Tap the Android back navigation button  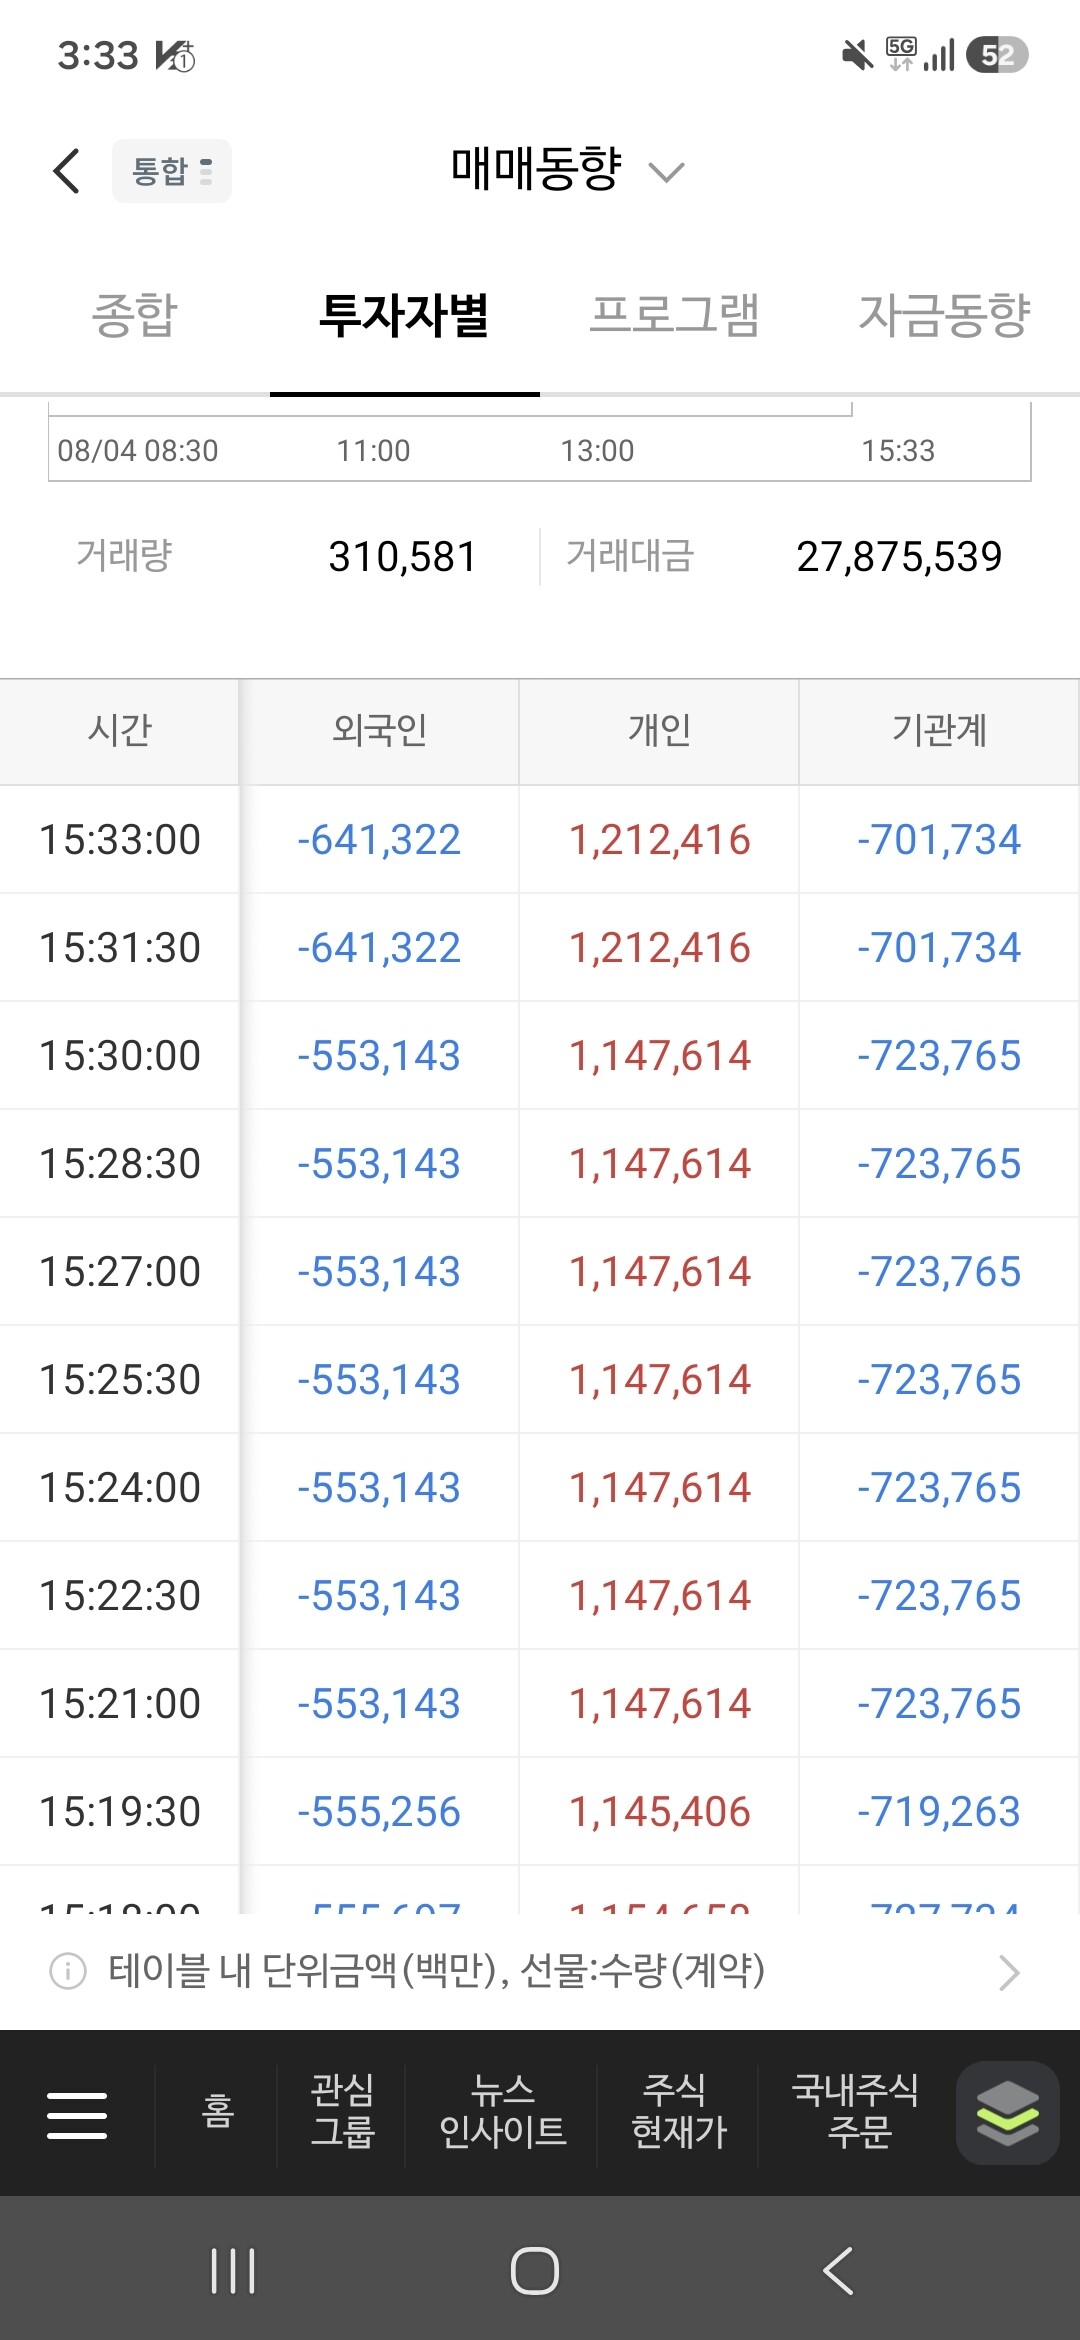point(838,2270)
